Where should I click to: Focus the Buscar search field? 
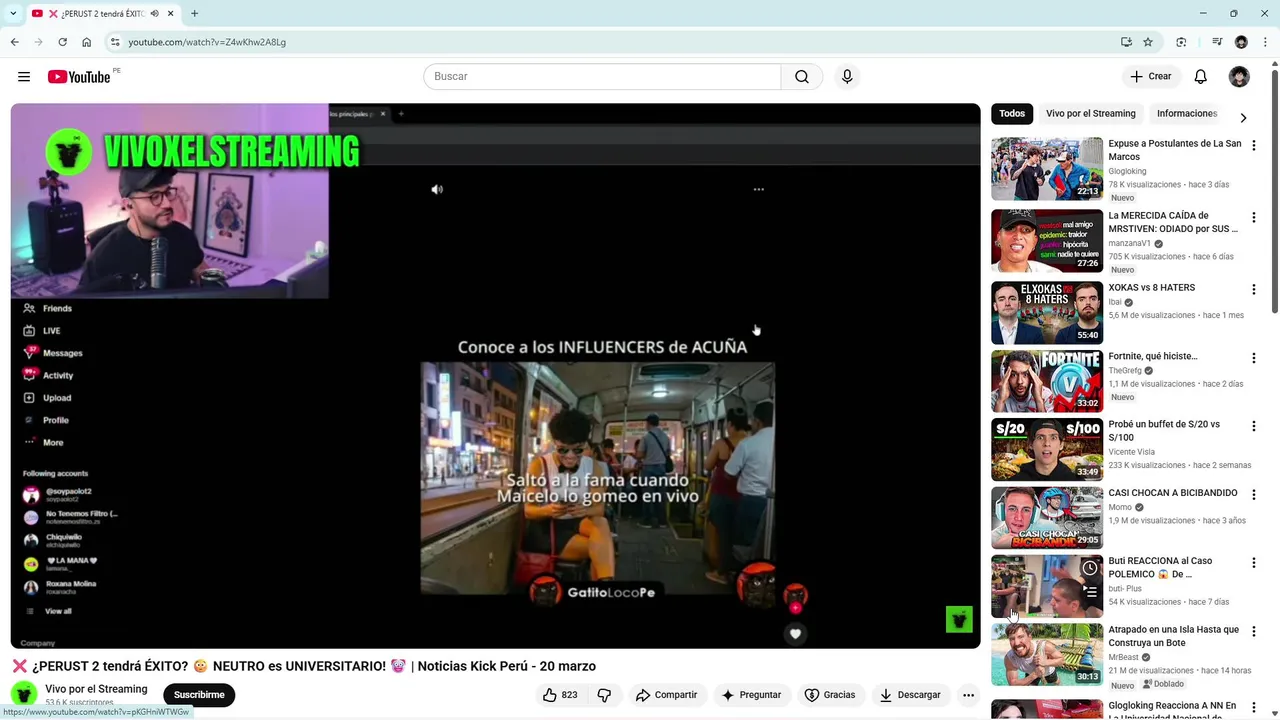(x=602, y=77)
